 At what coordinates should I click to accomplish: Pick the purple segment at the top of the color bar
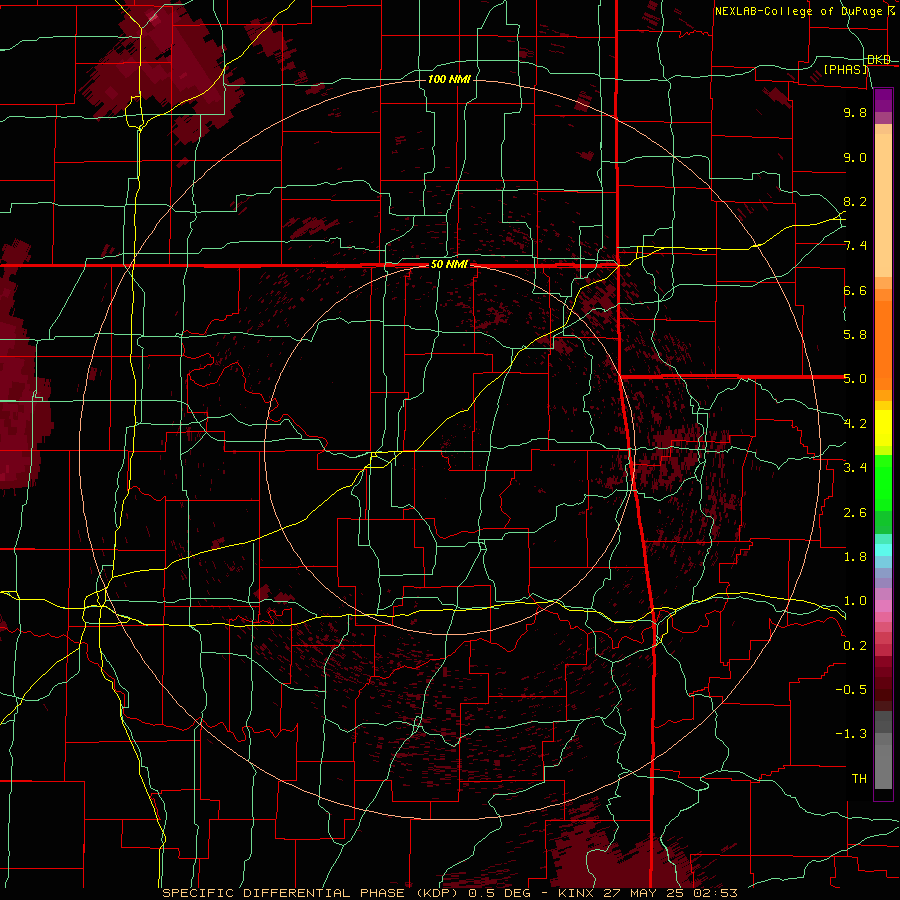[x=883, y=100]
